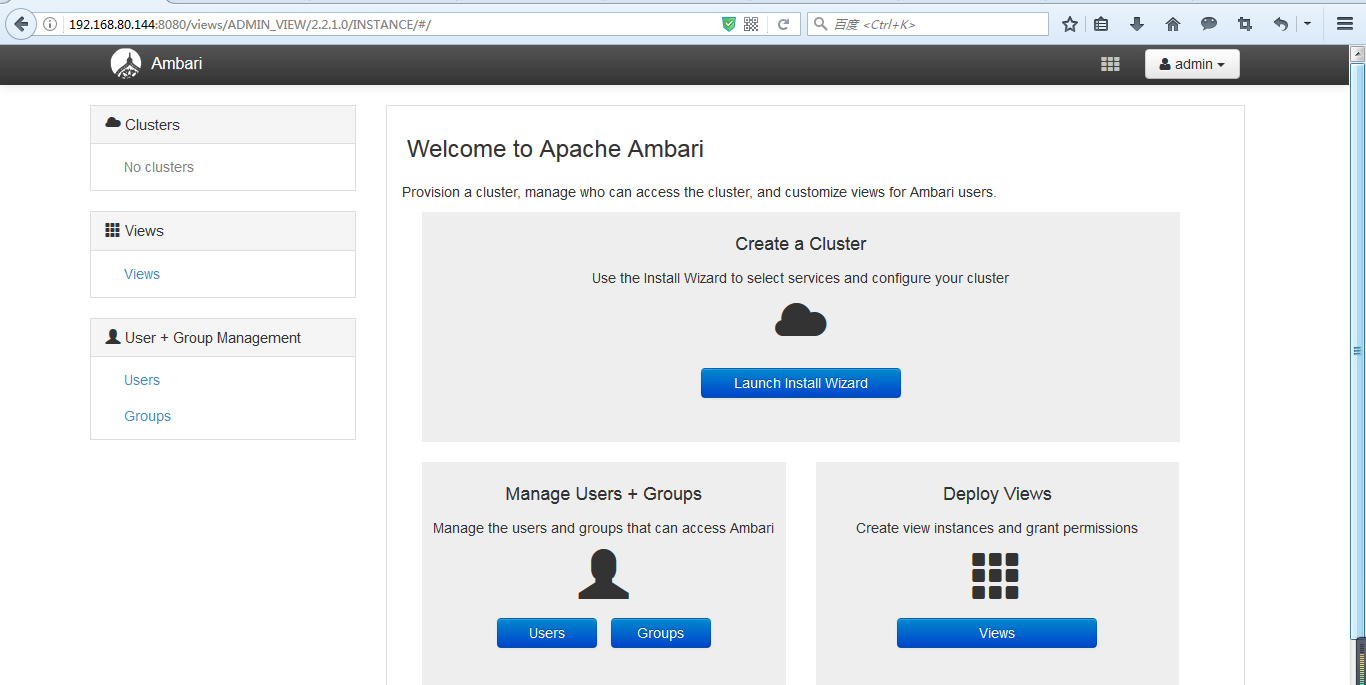Click the cloud icon under Create a Cluster
The width and height of the screenshot is (1366, 685).
pos(801,320)
